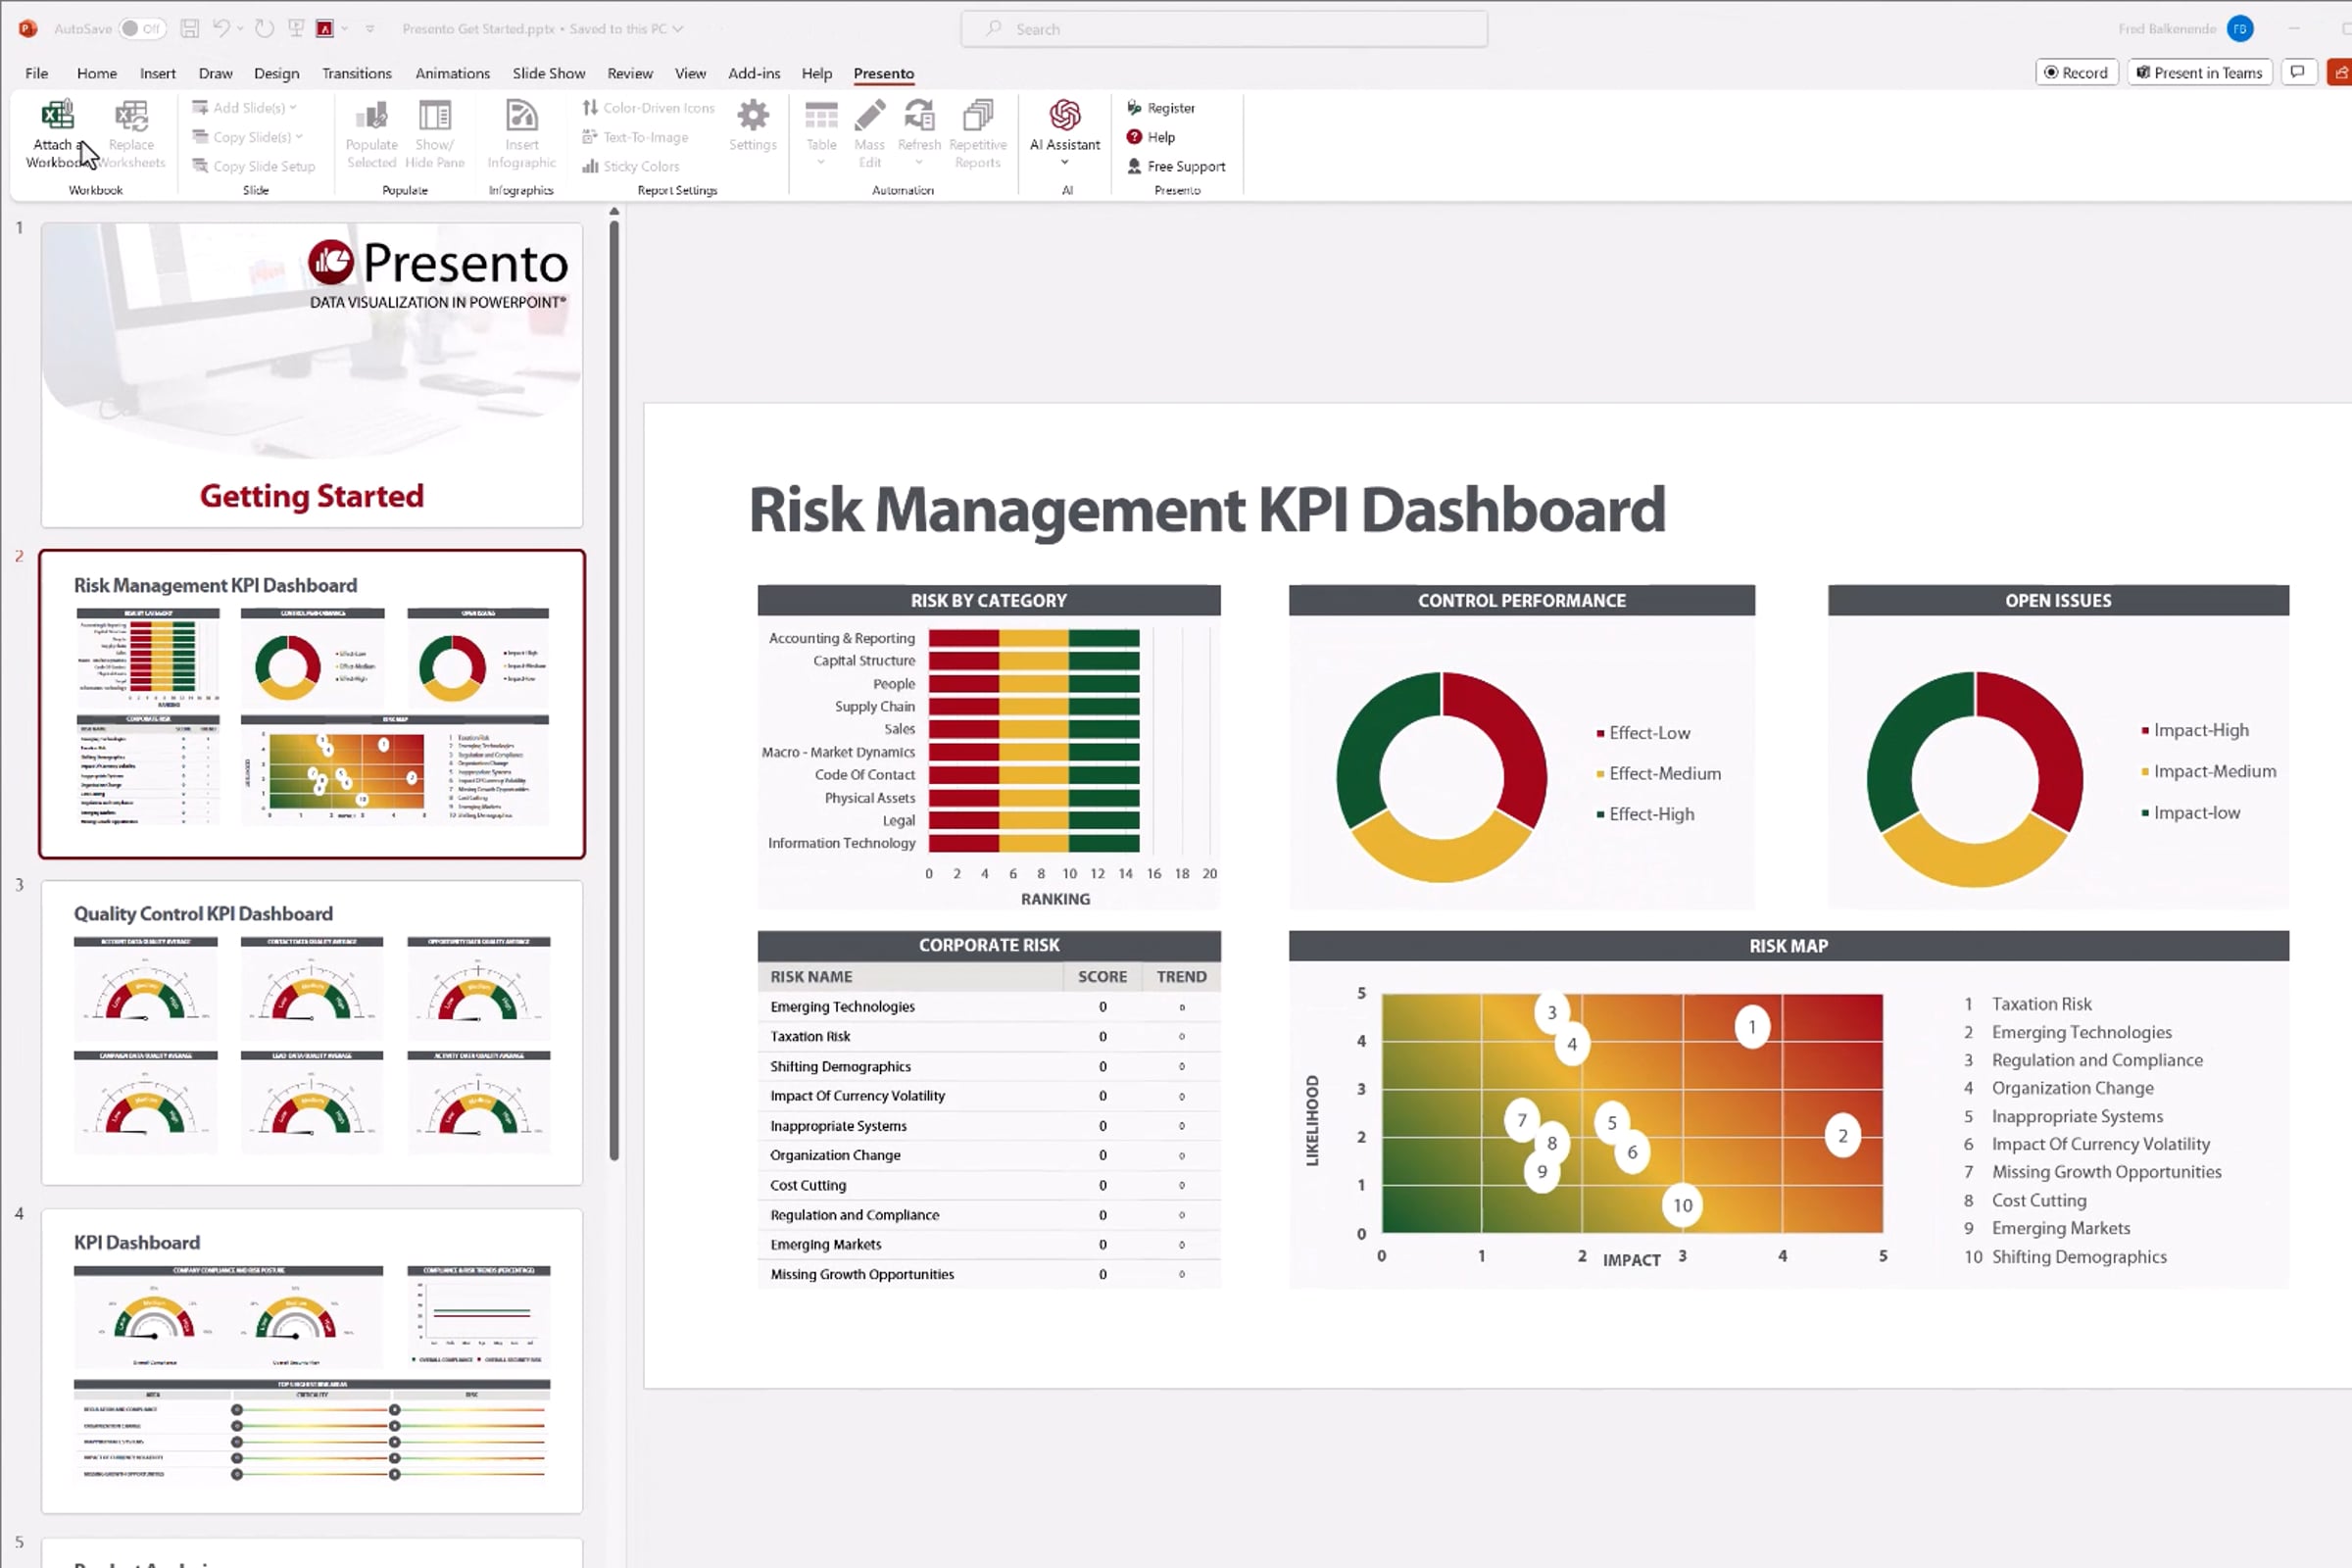Select the Mass Edit pencil icon

point(869,116)
